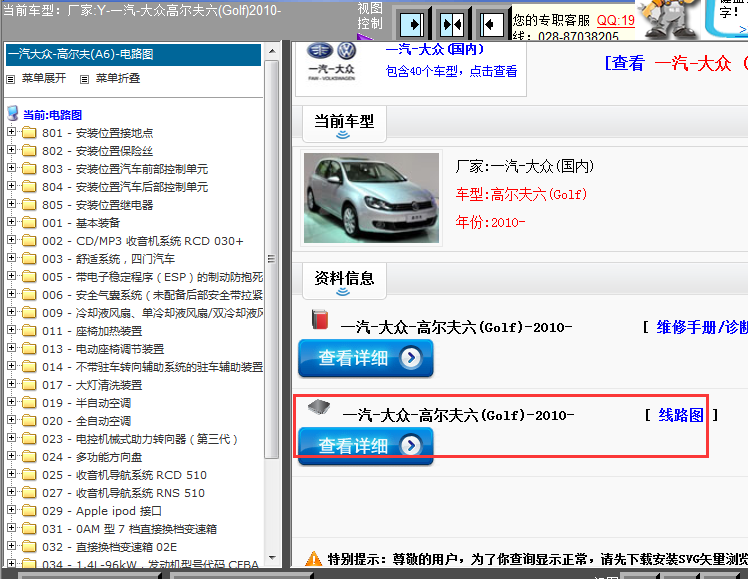Click the Golf car thumbnail photo
This screenshot has width=748, height=579.
[371, 198]
